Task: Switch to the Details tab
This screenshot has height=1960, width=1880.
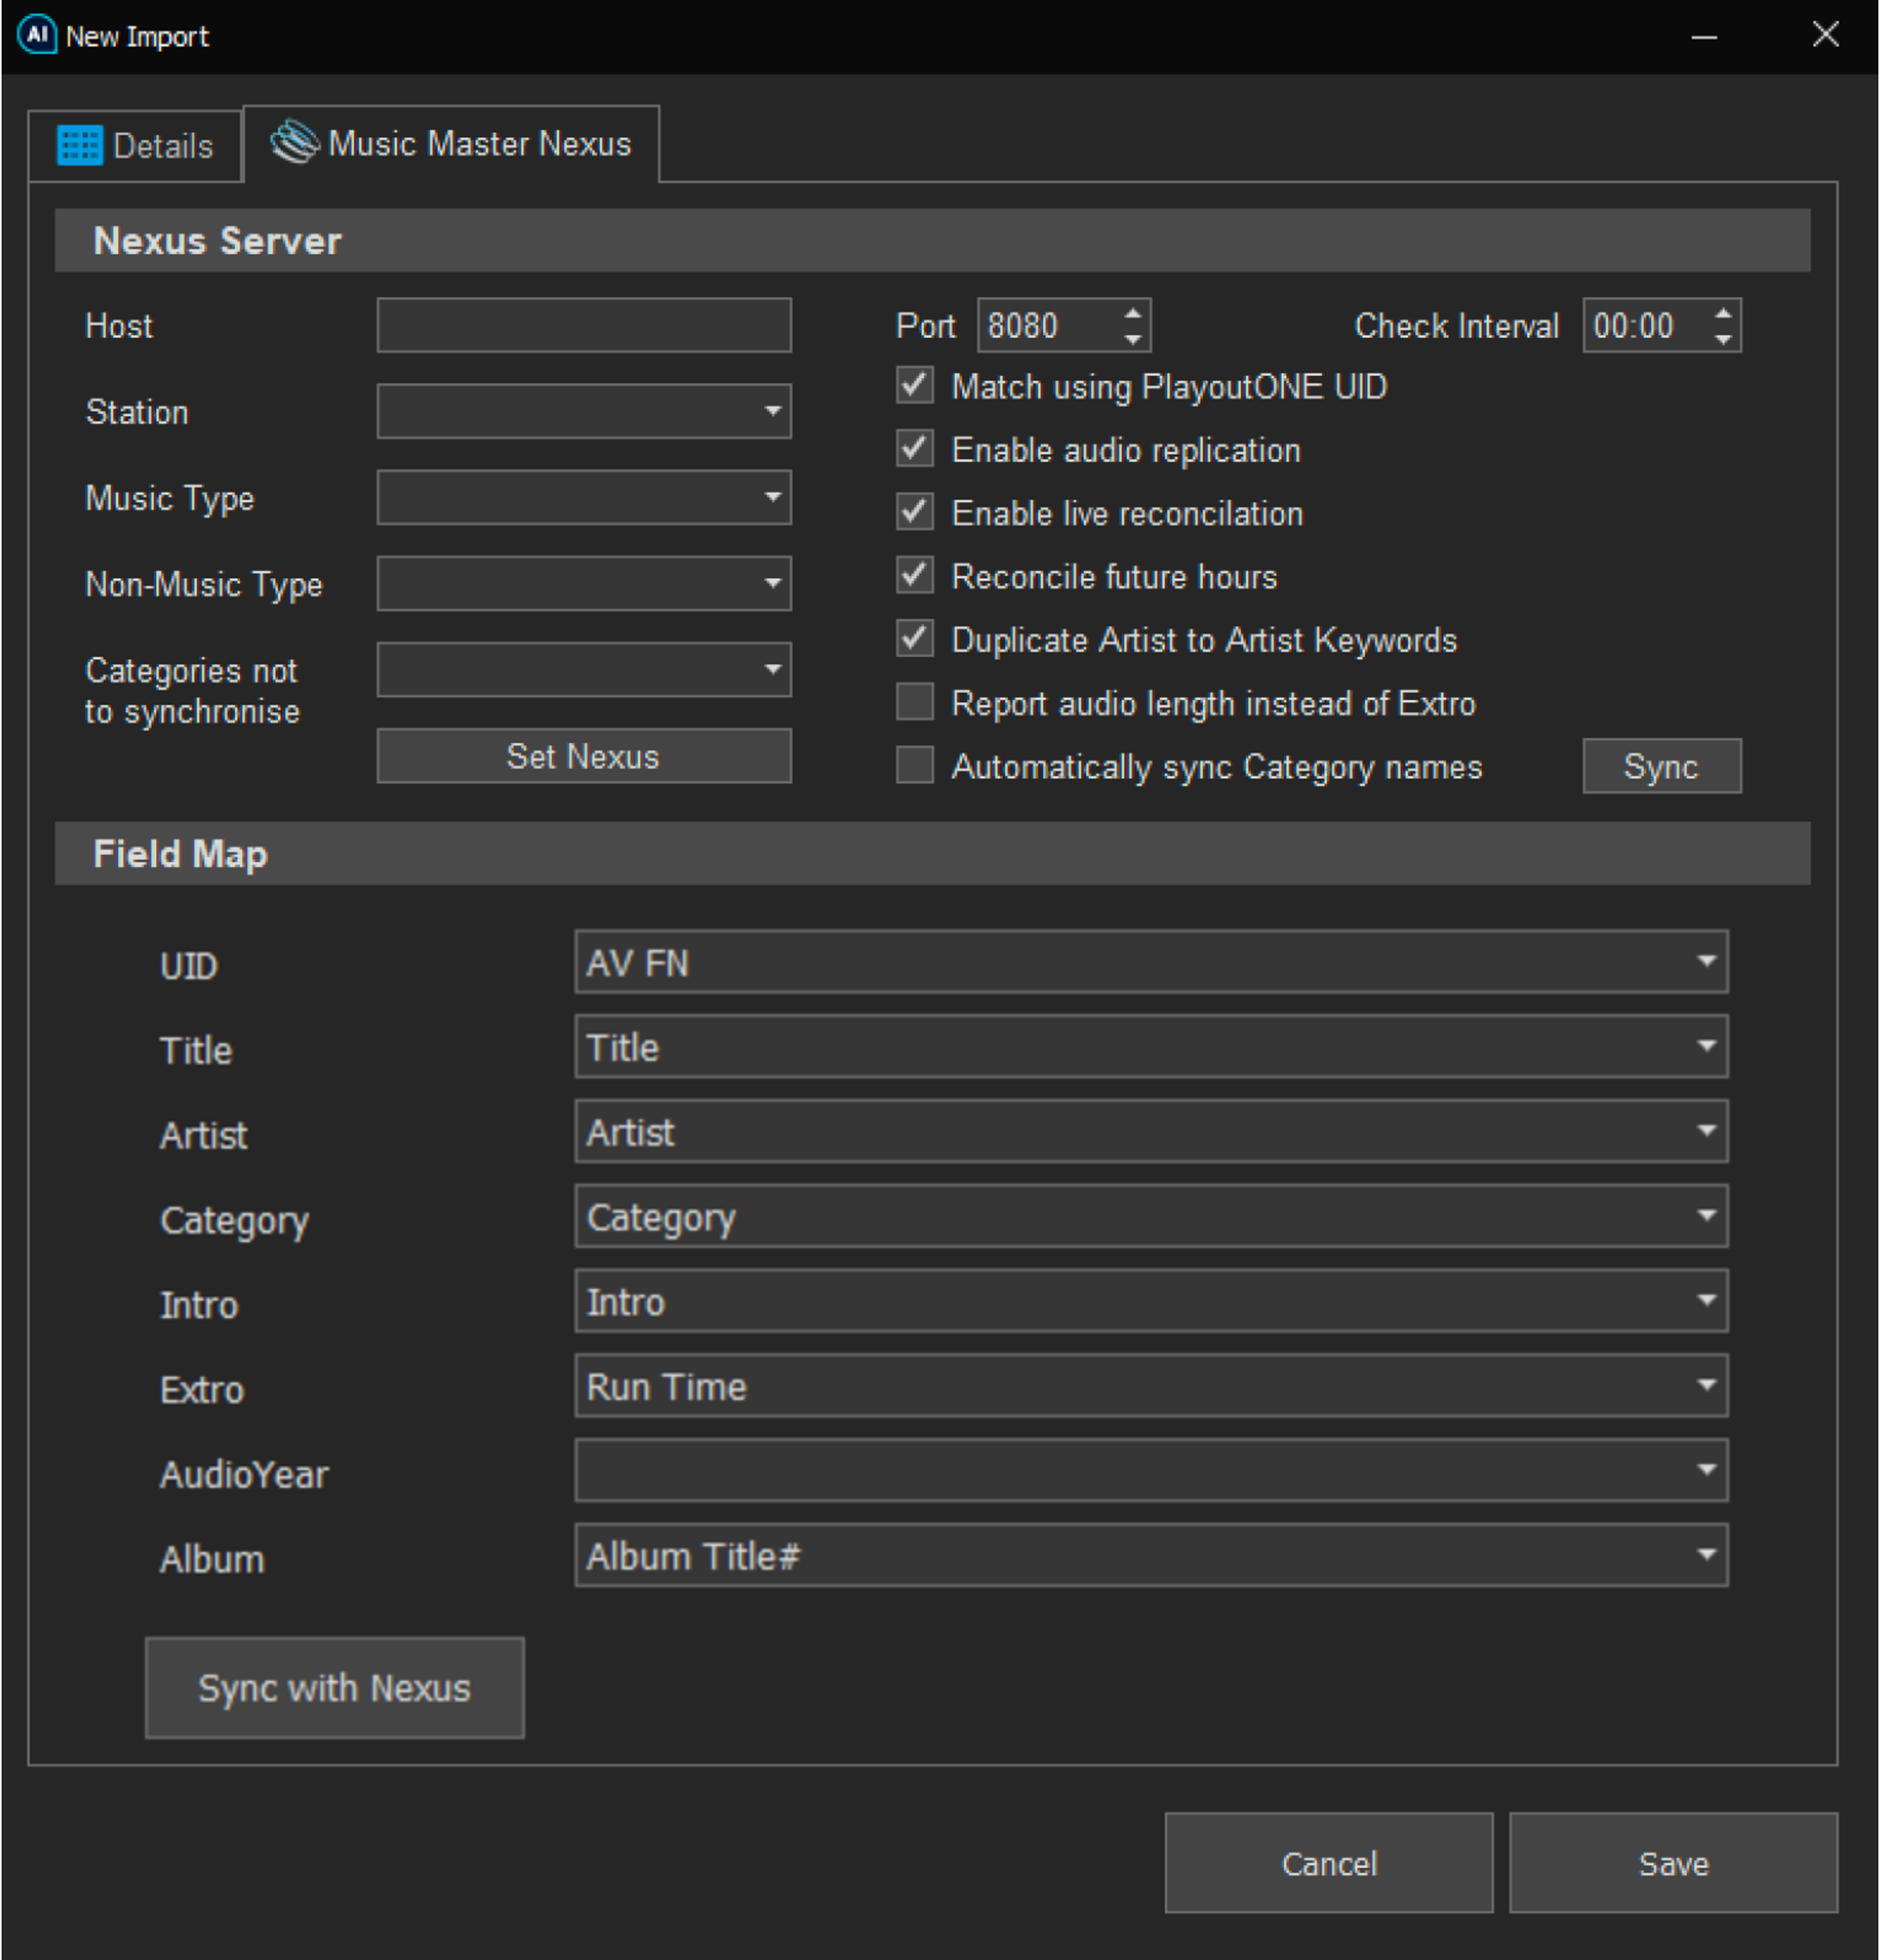Action: (x=135, y=146)
